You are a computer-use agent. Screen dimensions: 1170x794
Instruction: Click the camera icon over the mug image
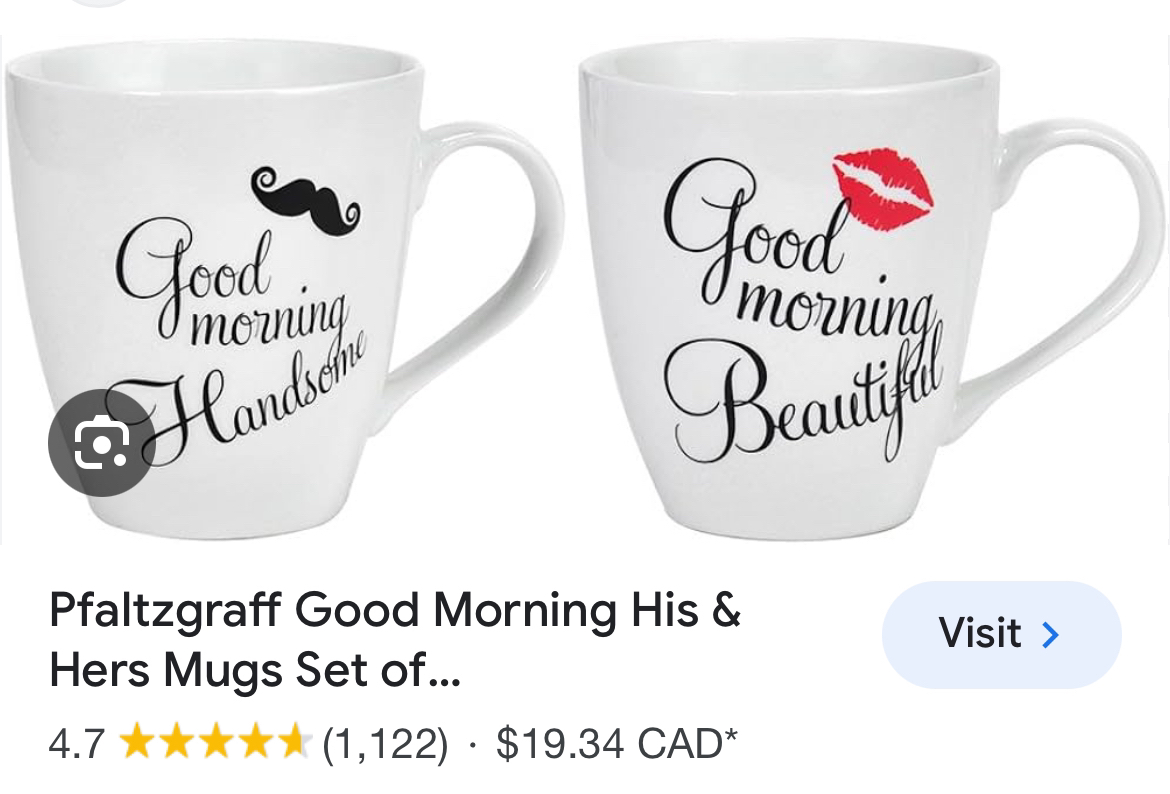coord(101,443)
